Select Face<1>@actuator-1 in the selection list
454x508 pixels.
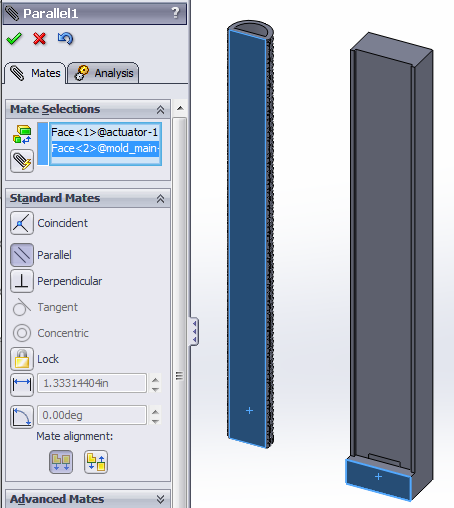[x=105, y=132]
